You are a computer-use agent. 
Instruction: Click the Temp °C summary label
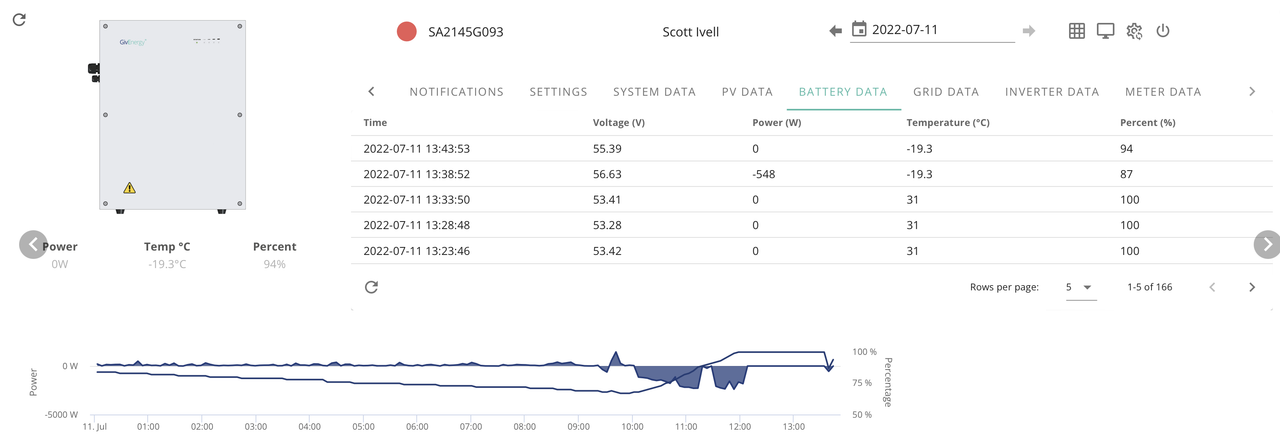pos(167,247)
